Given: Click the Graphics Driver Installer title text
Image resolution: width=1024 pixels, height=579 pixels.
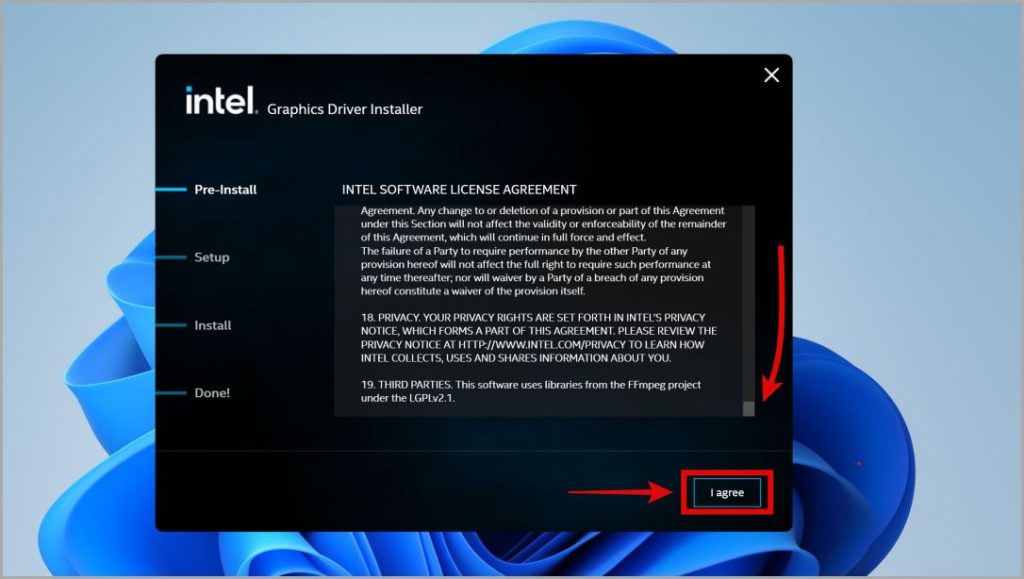Looking at the screenshot, I should coord(345,109).
